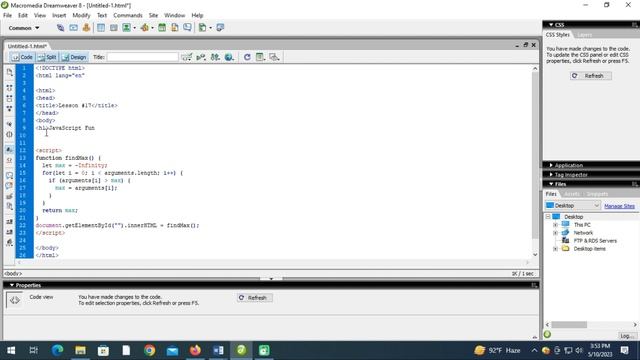Collapse the Properties panel
The width and height of the screenshot is (640, 360).
[12, 285]
